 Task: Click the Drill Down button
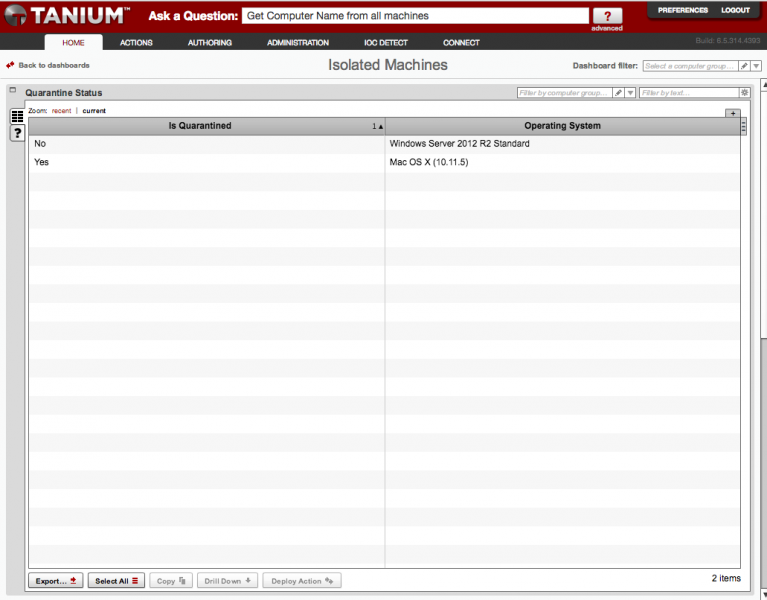[x=227, y=581]
